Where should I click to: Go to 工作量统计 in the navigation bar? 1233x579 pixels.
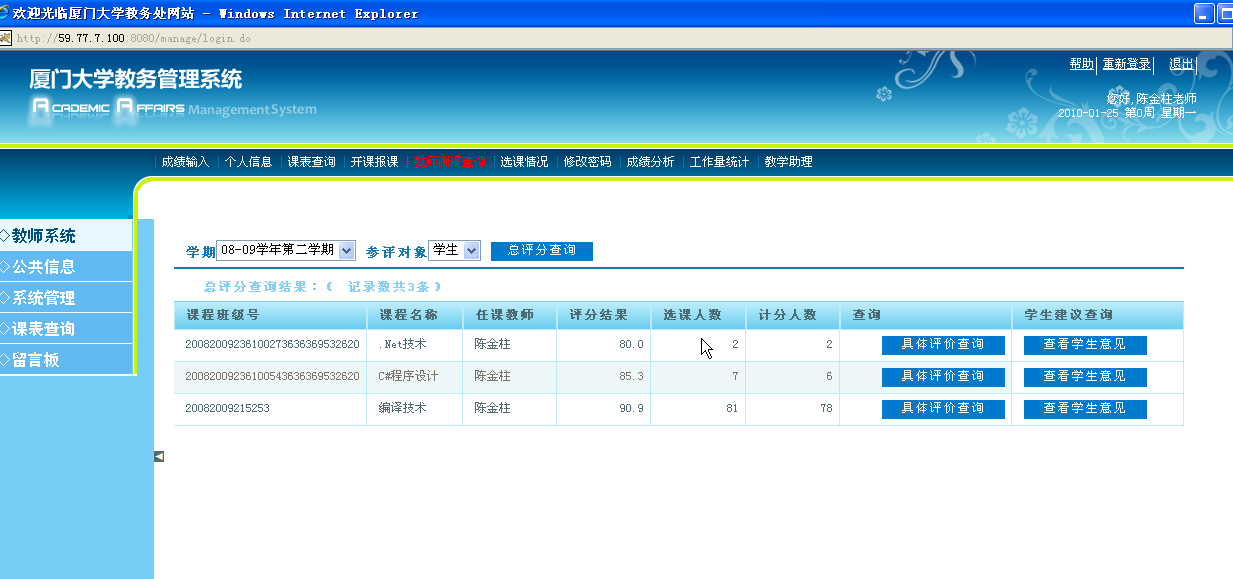pos(719,162)
